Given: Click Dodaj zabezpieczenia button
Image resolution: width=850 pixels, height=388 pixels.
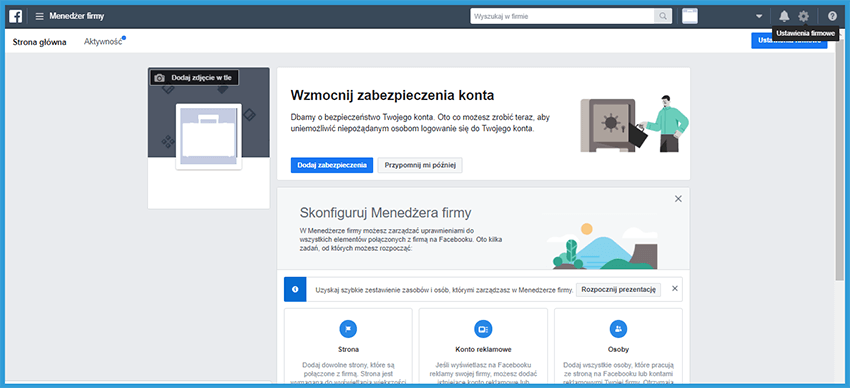Looking at the screenshot, I should tap(332, 165).
